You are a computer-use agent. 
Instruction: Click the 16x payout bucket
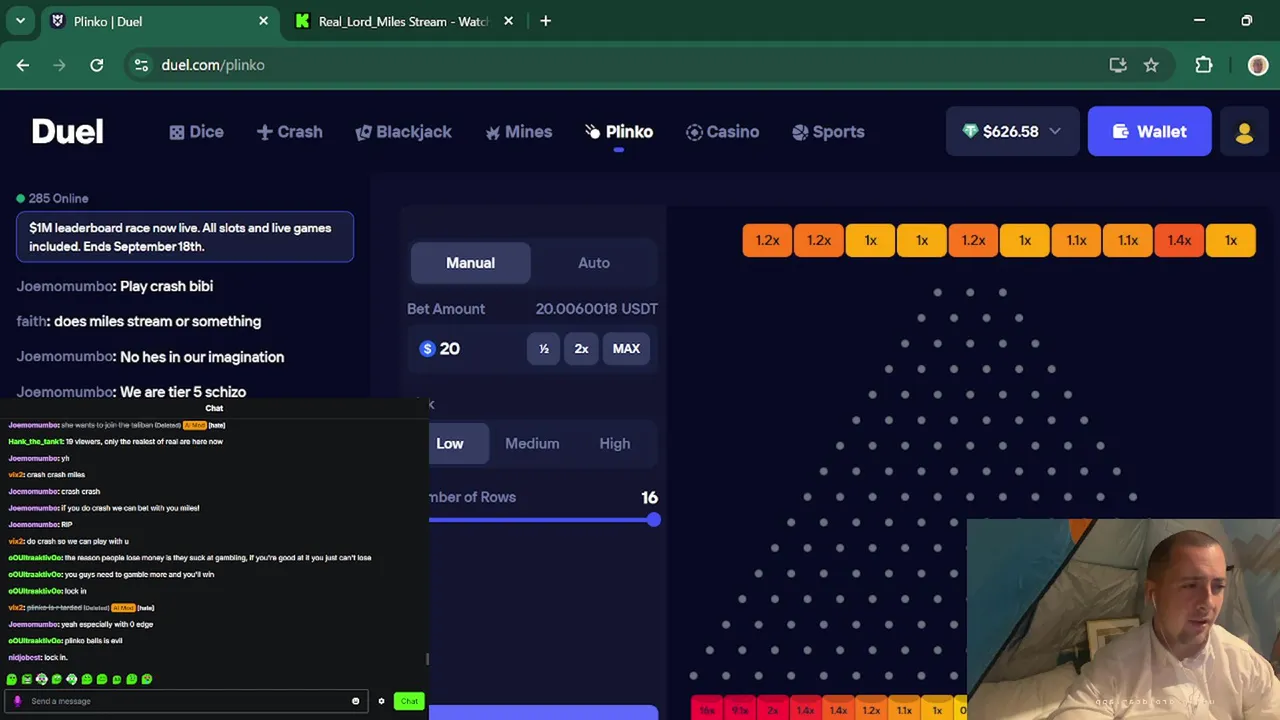pyautogui.click(x=707, y=710)
